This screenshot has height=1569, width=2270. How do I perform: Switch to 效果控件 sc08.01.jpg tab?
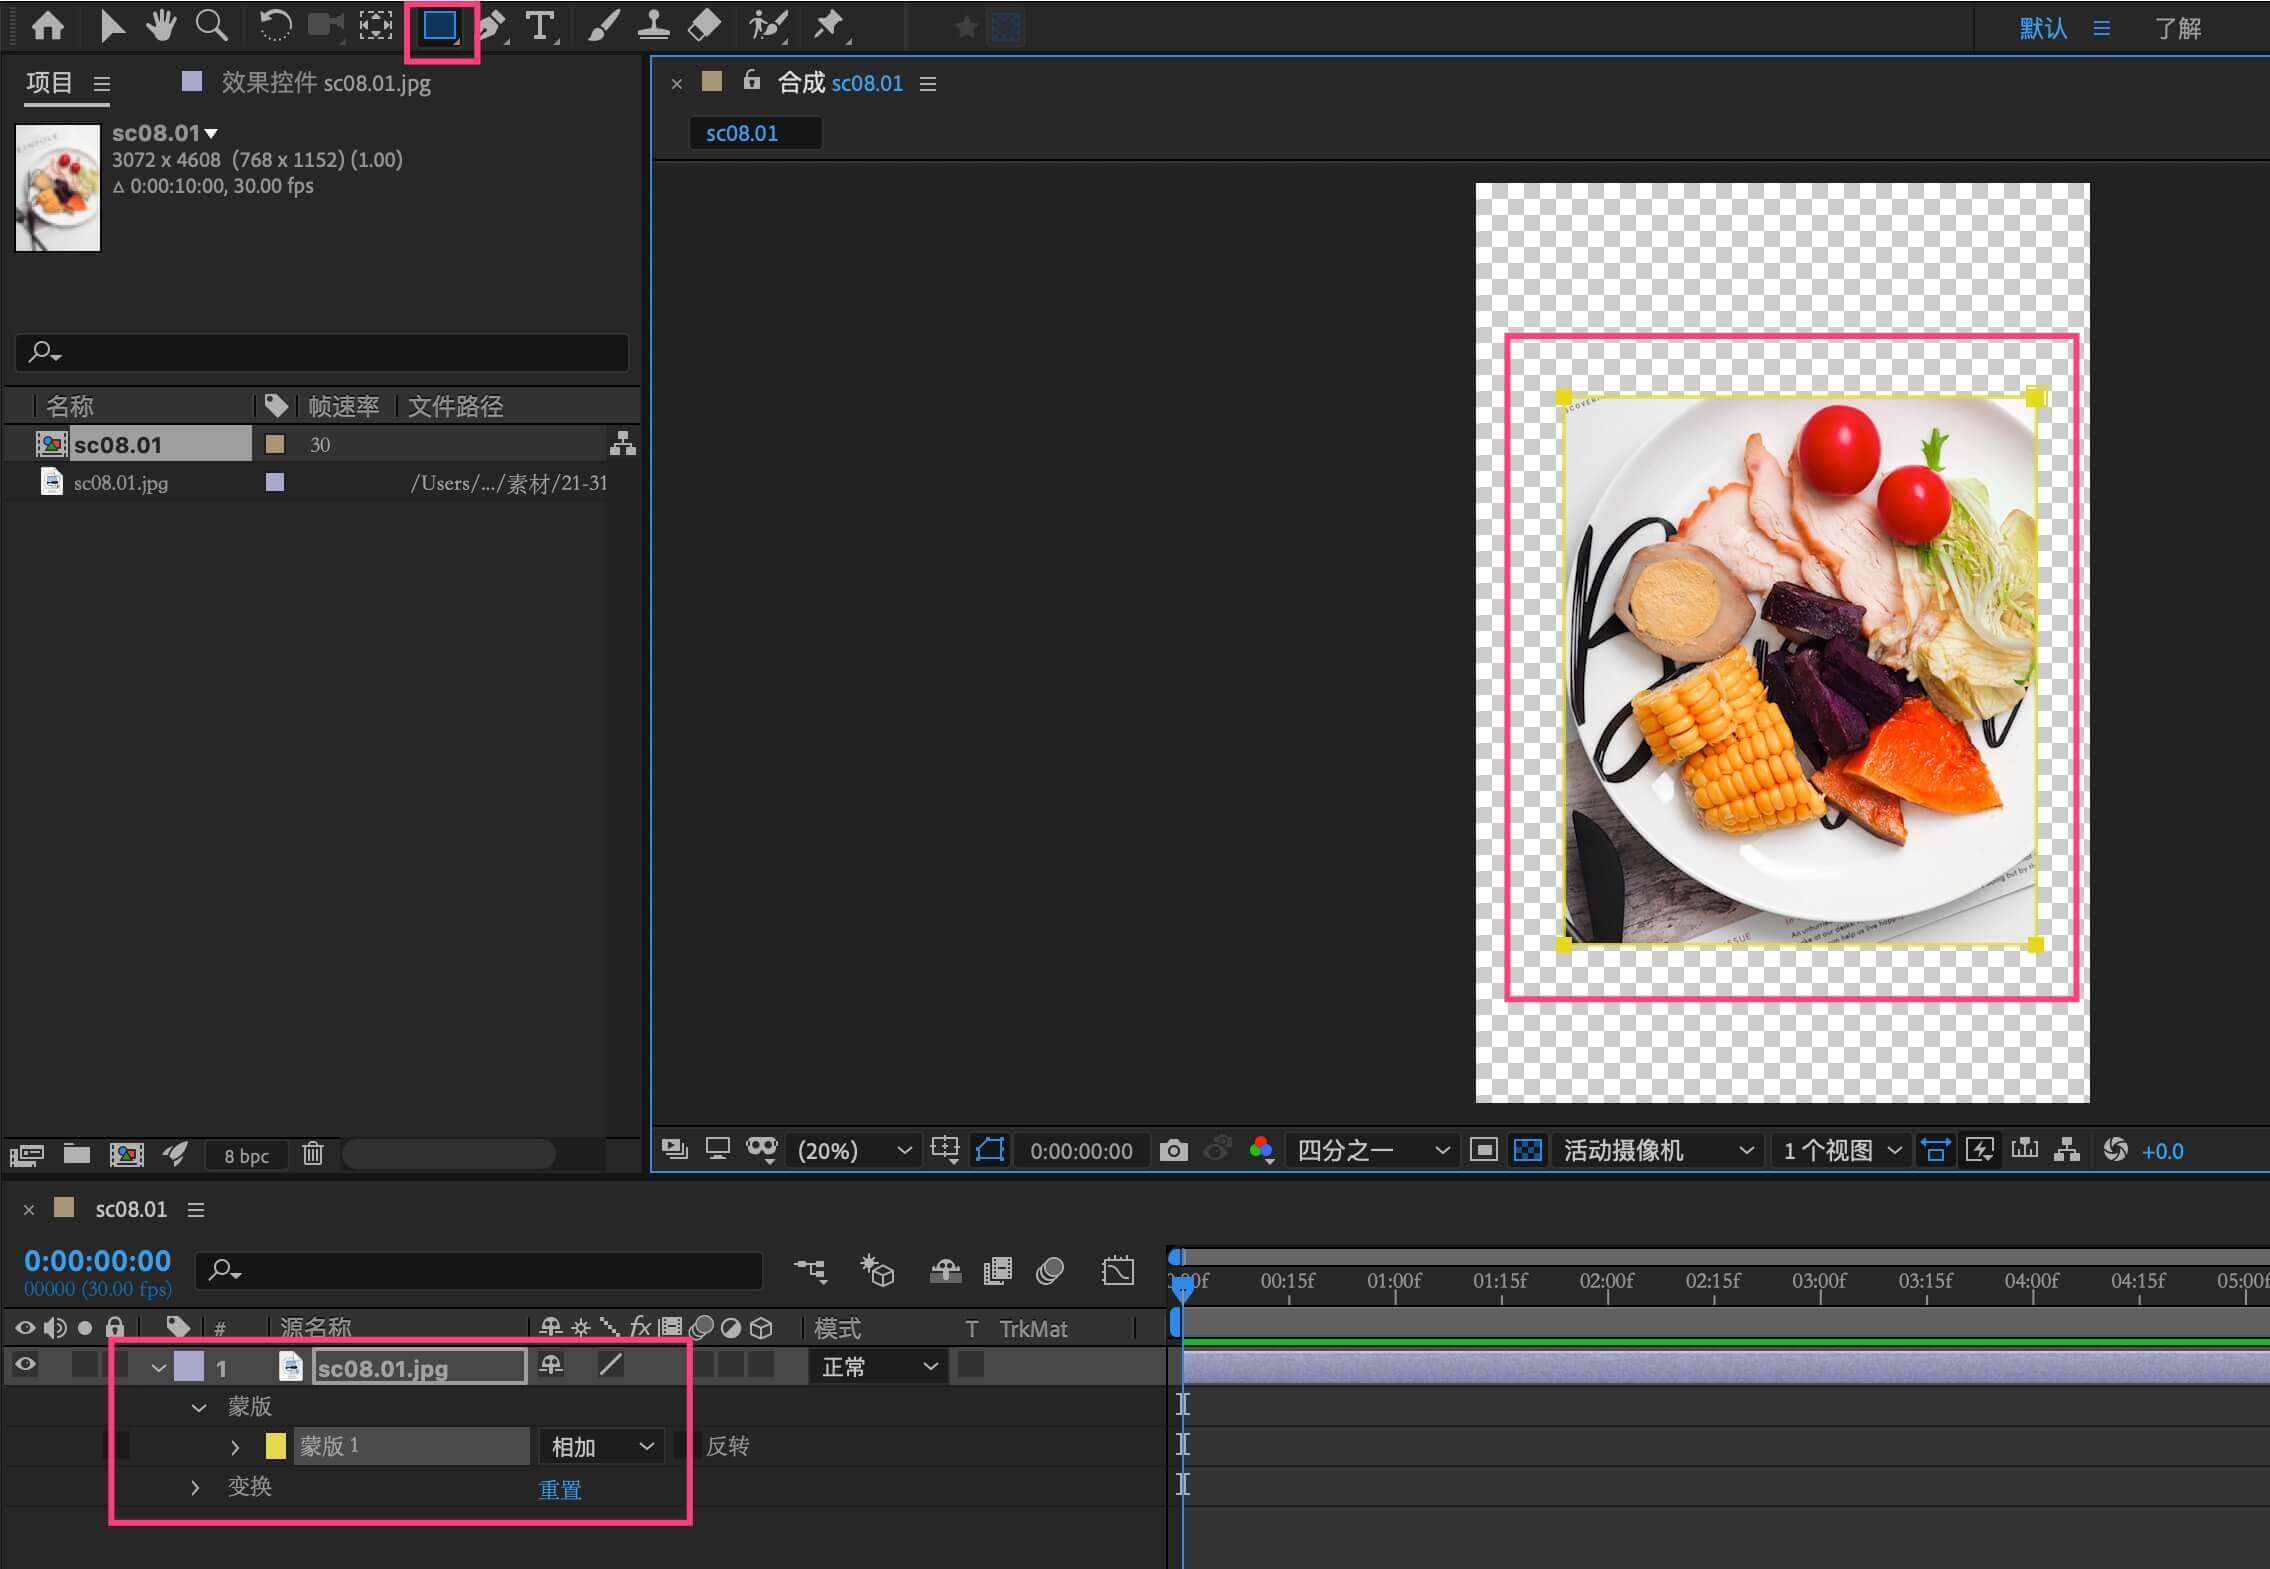pyautogui.click(x=325, y=83)
